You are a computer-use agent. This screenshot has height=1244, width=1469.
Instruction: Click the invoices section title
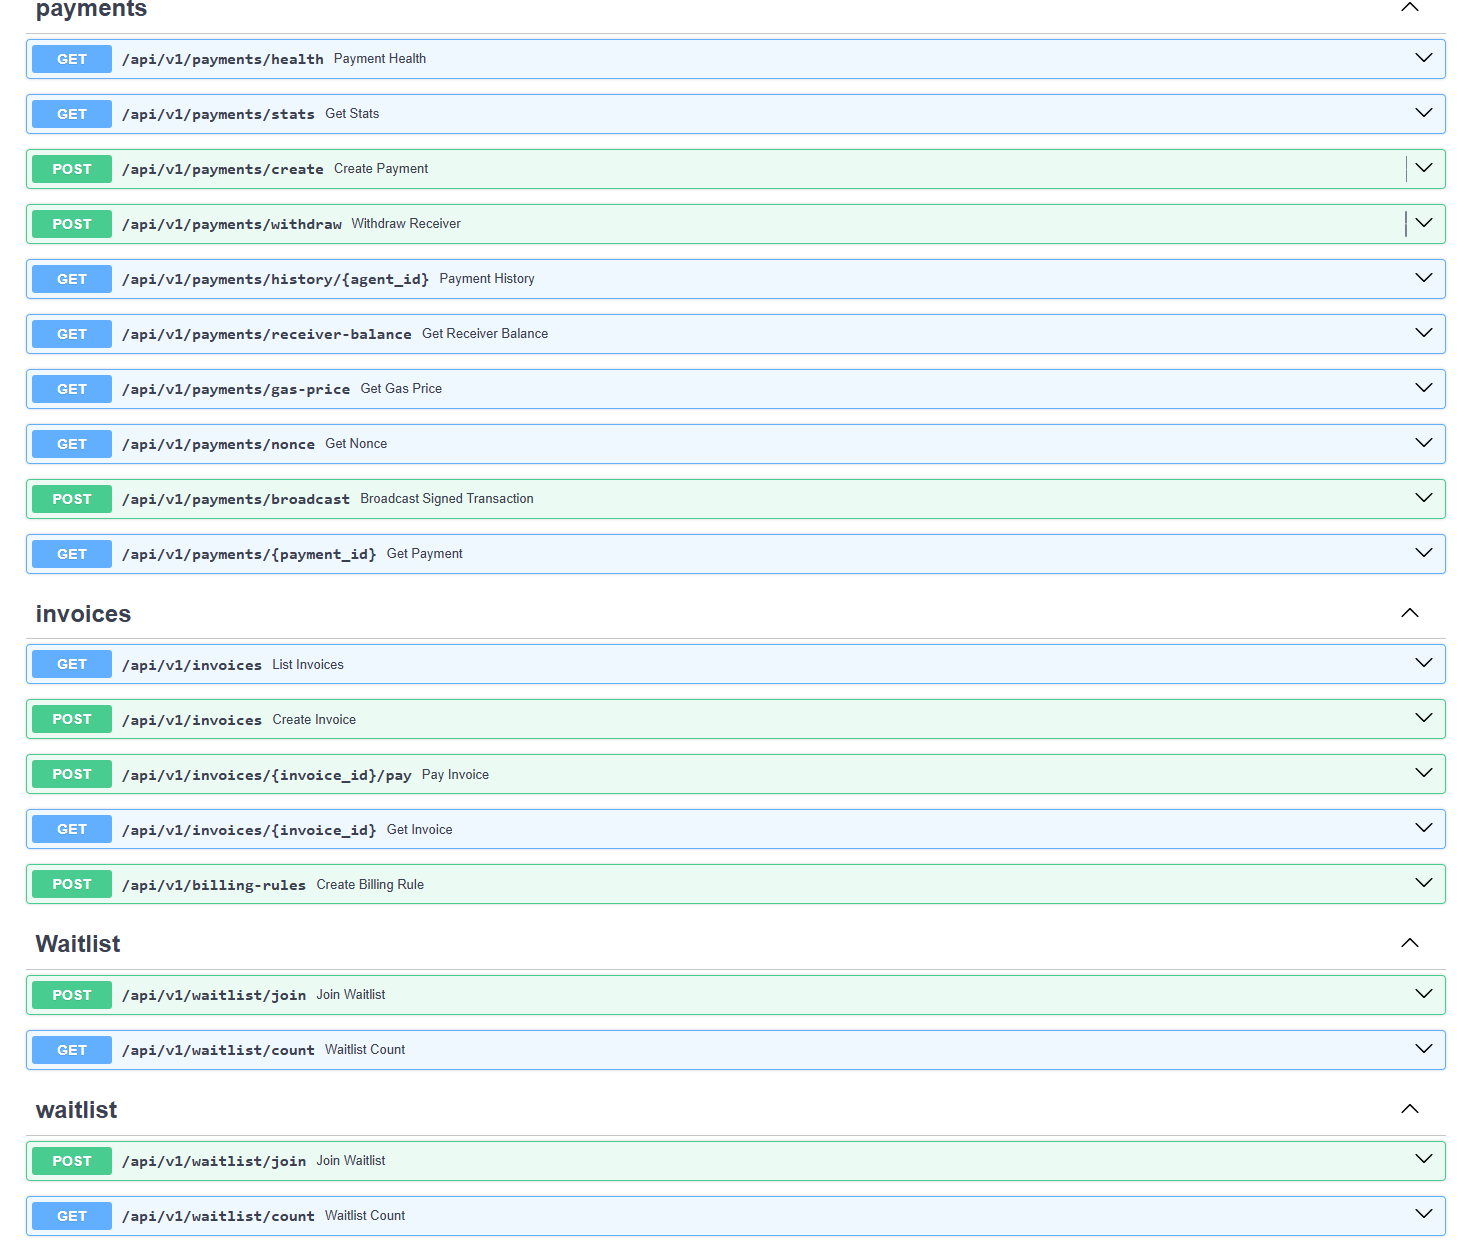(82, 613)
